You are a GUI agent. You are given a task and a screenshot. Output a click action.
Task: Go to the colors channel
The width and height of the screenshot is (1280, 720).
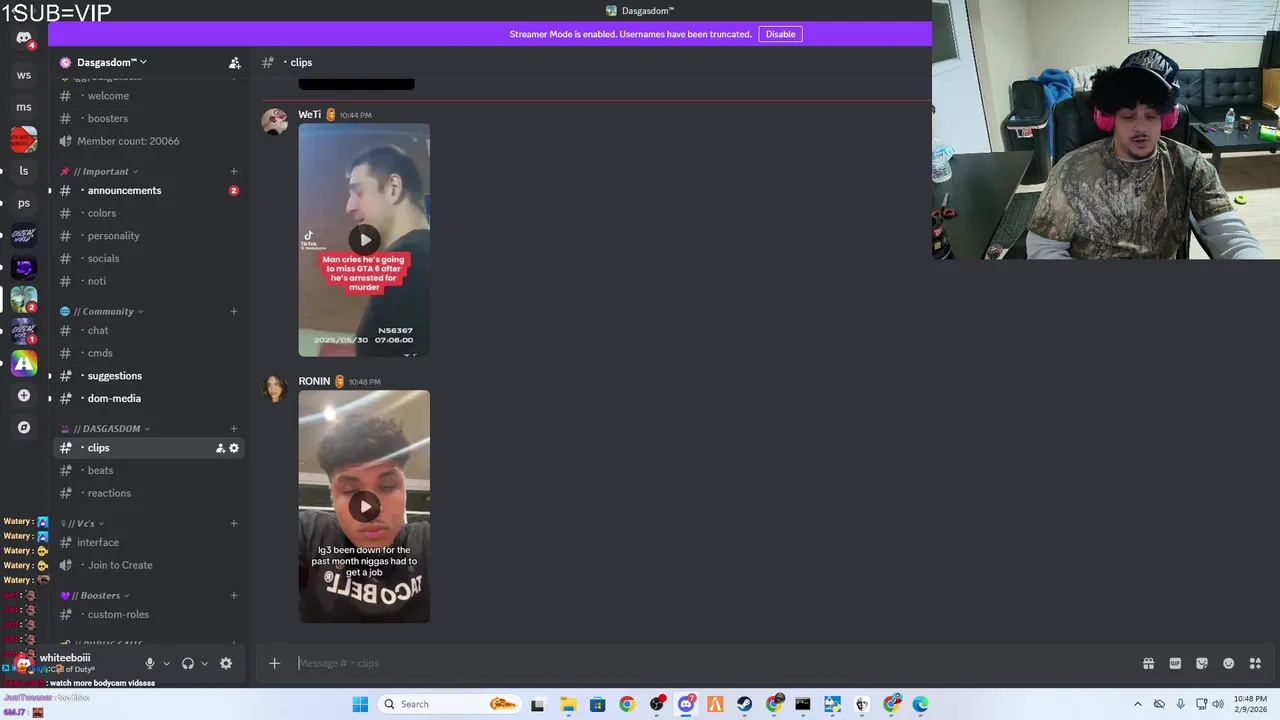tap(148, 213)
